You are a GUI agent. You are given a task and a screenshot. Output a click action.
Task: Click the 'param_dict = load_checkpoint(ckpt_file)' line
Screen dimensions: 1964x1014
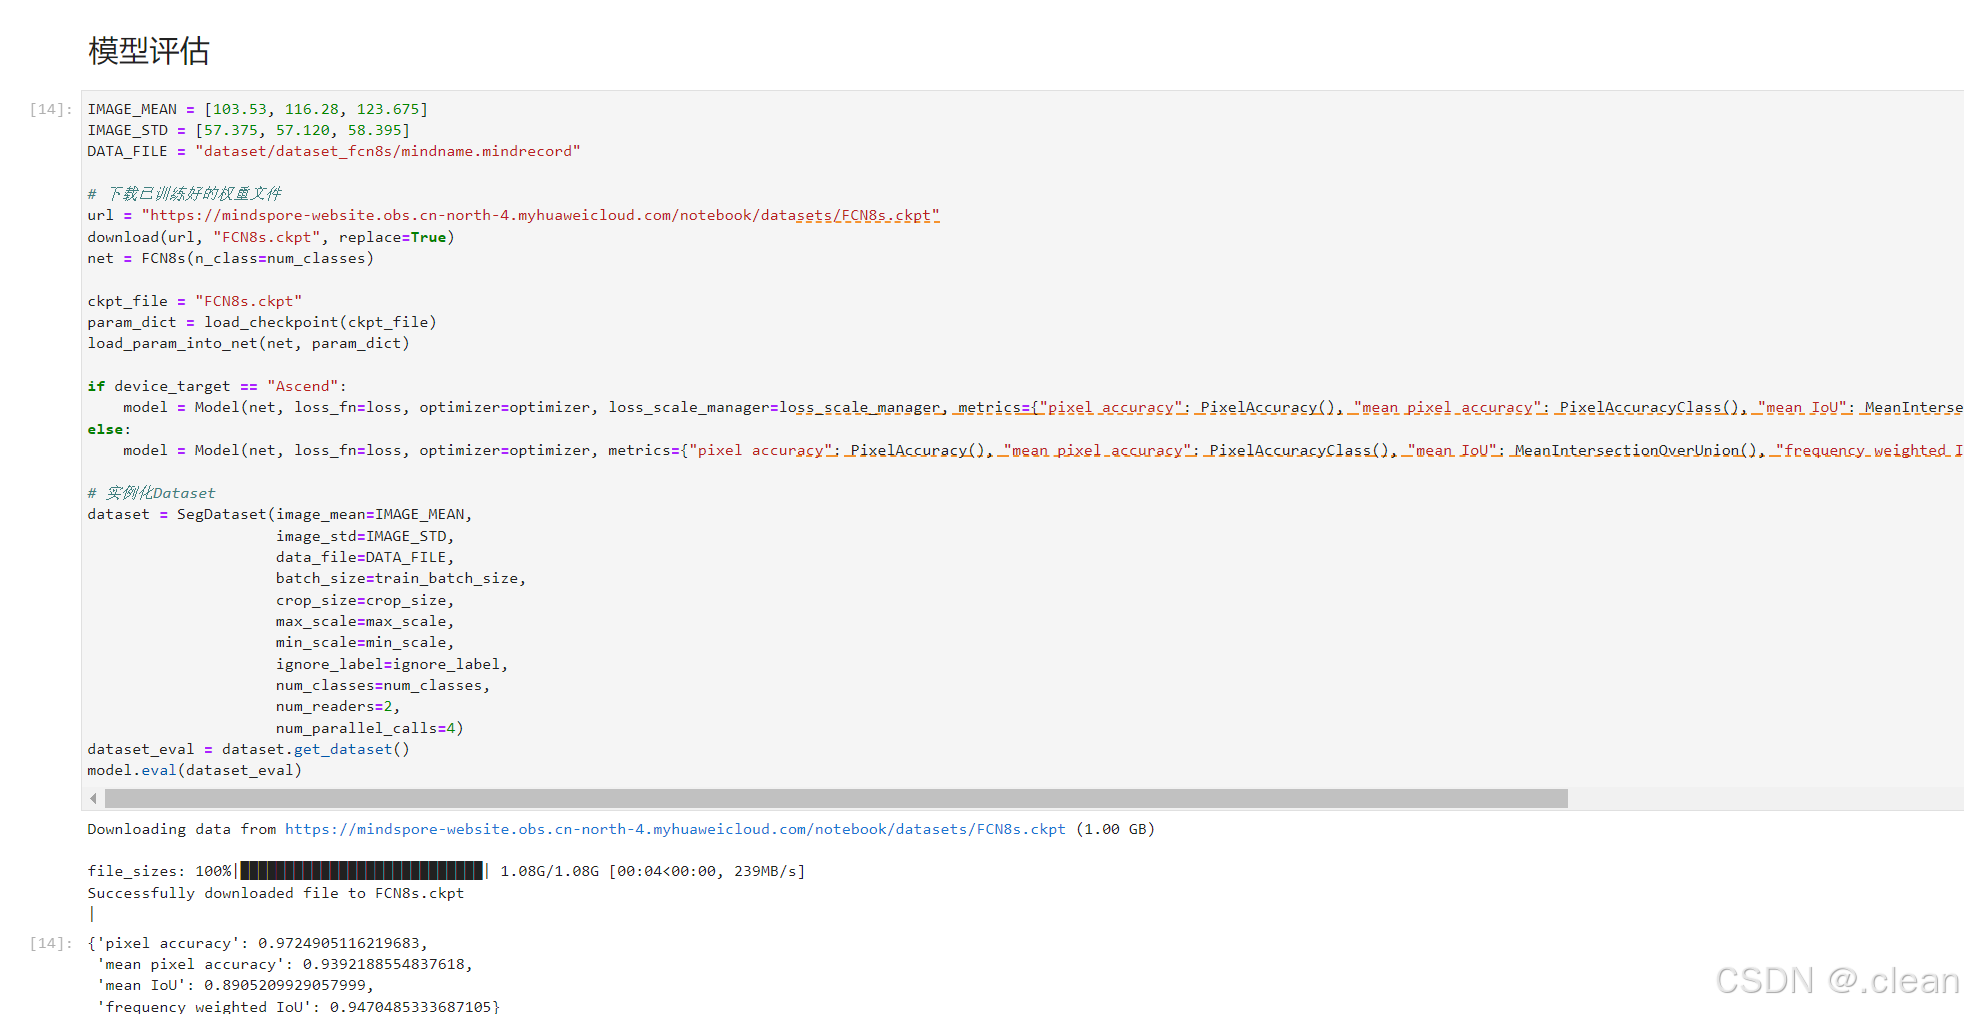point(262,322)
